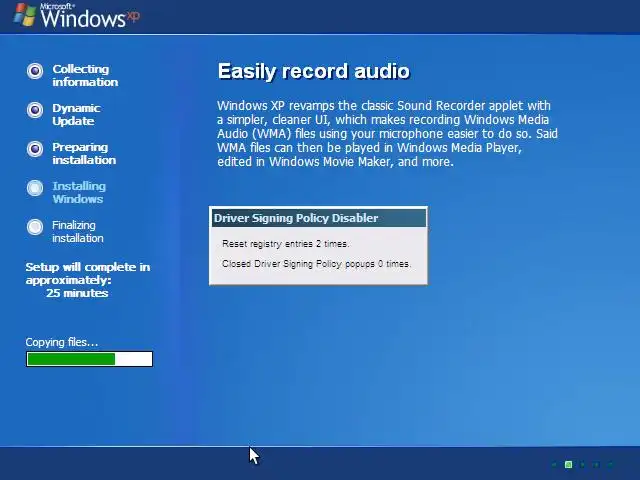
Task: Select the Collecting information step indicator
Action: click(x=35, y=71)
